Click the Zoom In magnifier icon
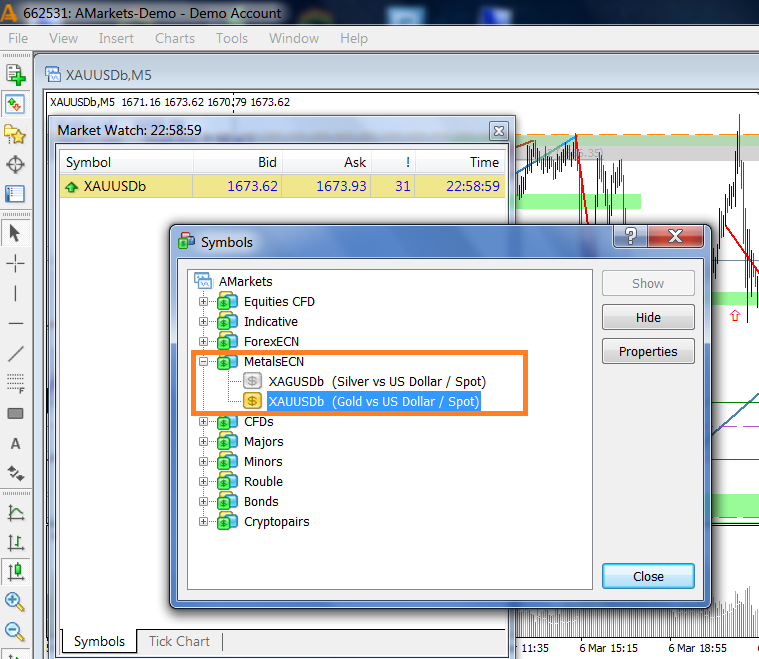 pyautogui.click(x=15, y=602)
